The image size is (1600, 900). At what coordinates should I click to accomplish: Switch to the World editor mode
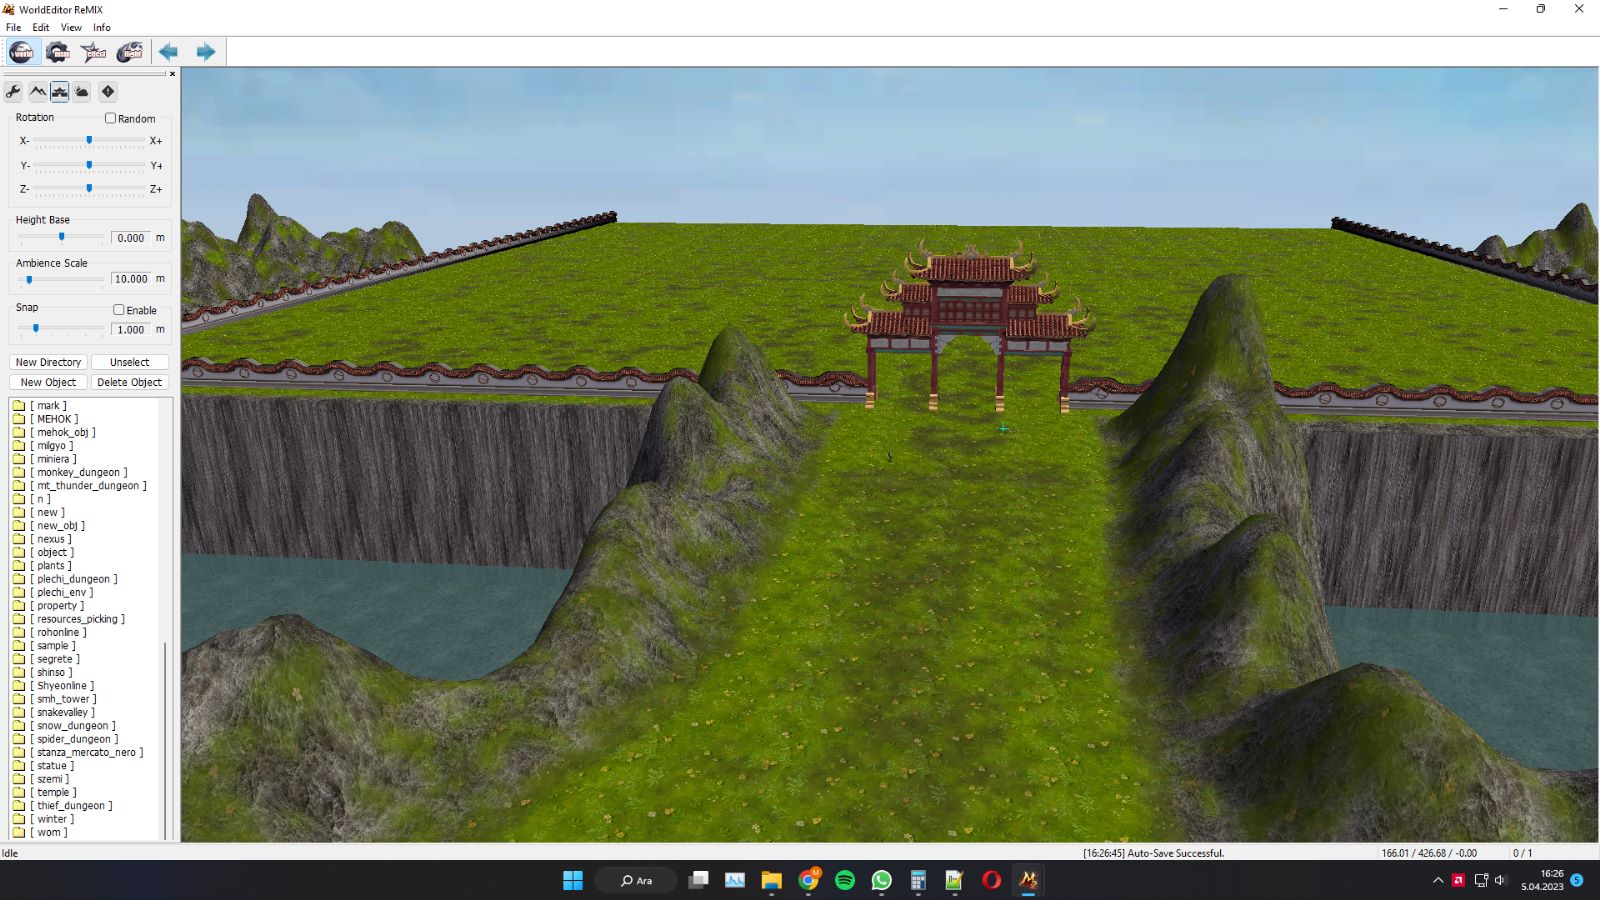tap(21, 52)
